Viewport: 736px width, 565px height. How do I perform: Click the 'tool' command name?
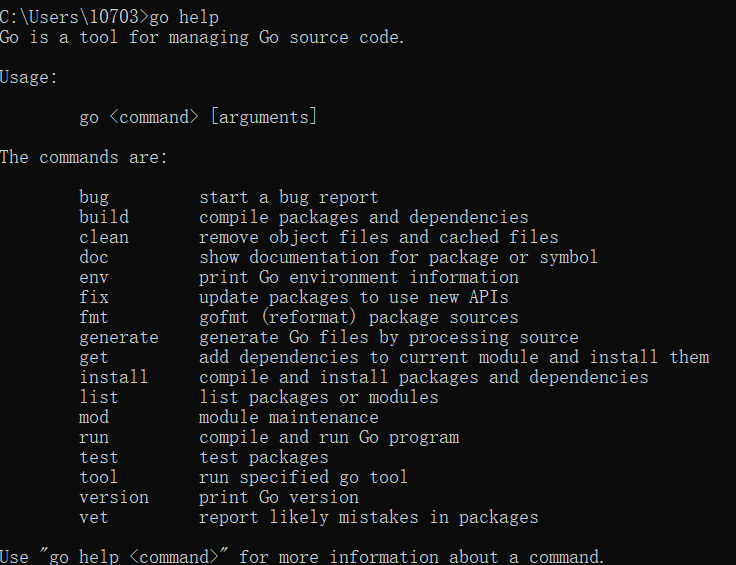(99, 477)
